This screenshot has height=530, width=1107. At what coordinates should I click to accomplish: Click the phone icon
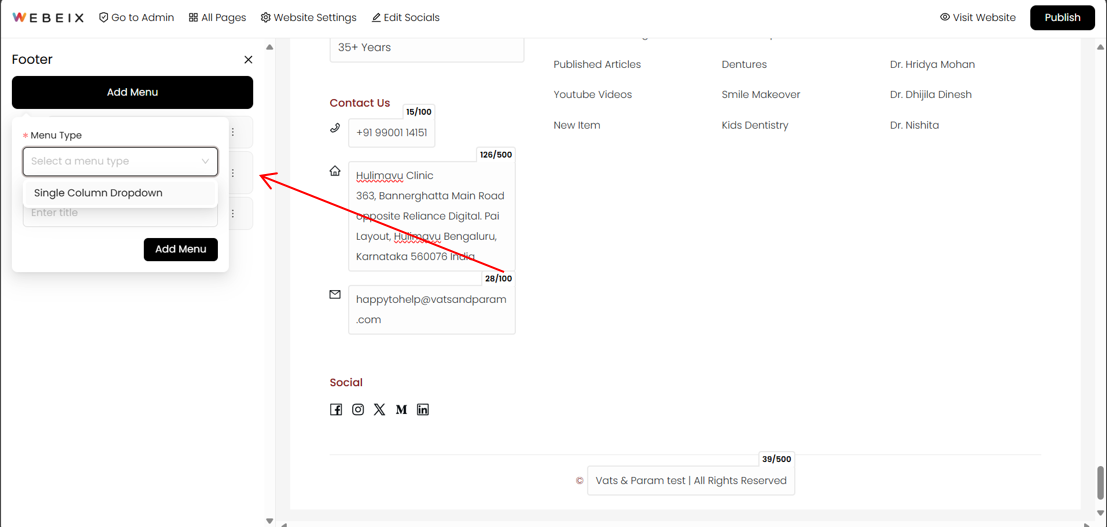(335, 128)
